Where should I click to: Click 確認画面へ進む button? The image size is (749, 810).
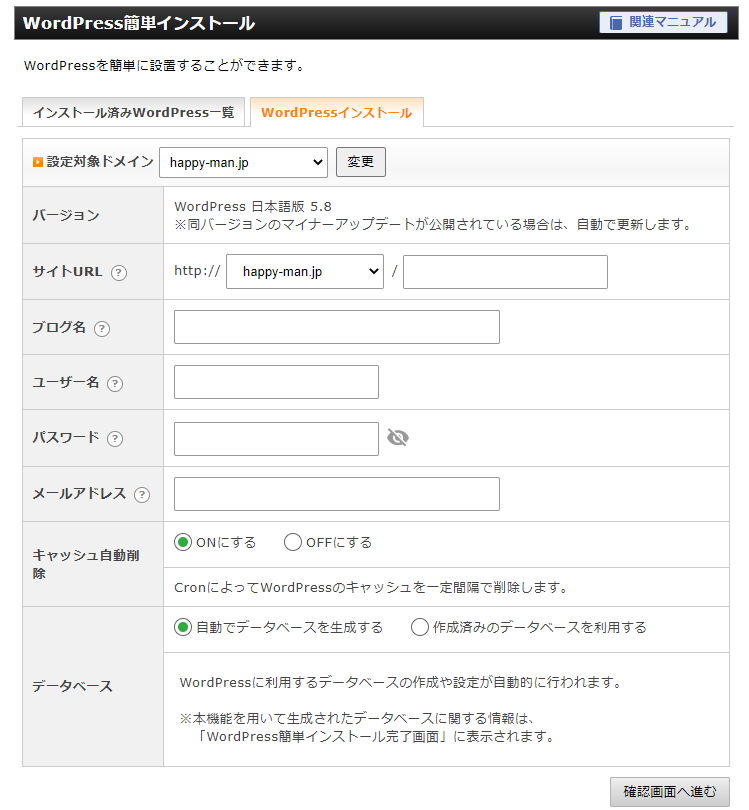tap(670, 792)
